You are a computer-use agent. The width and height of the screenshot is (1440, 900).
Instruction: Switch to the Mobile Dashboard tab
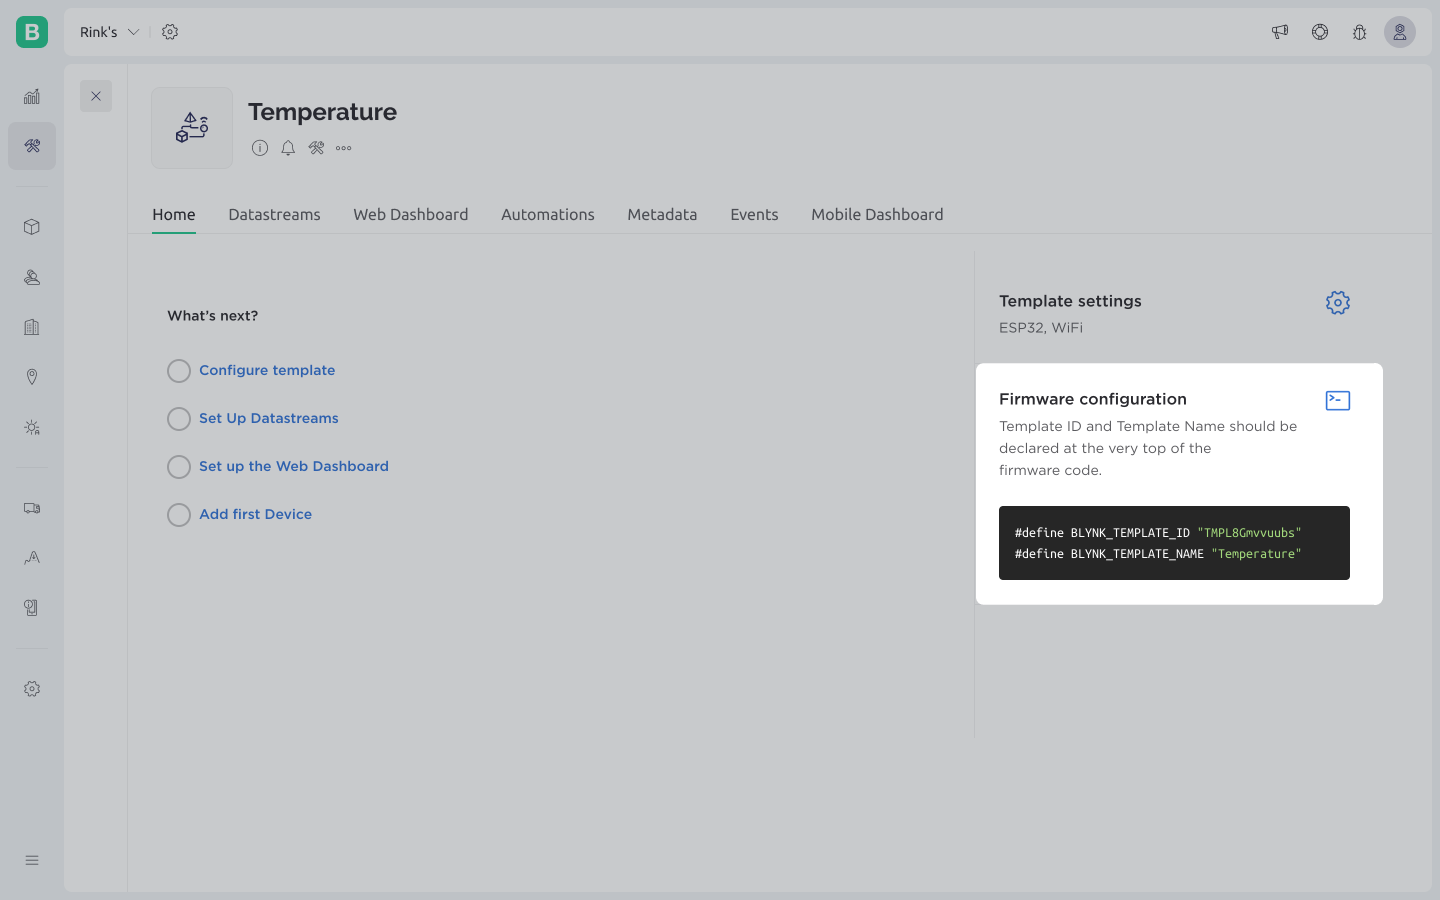pos(877,215)
